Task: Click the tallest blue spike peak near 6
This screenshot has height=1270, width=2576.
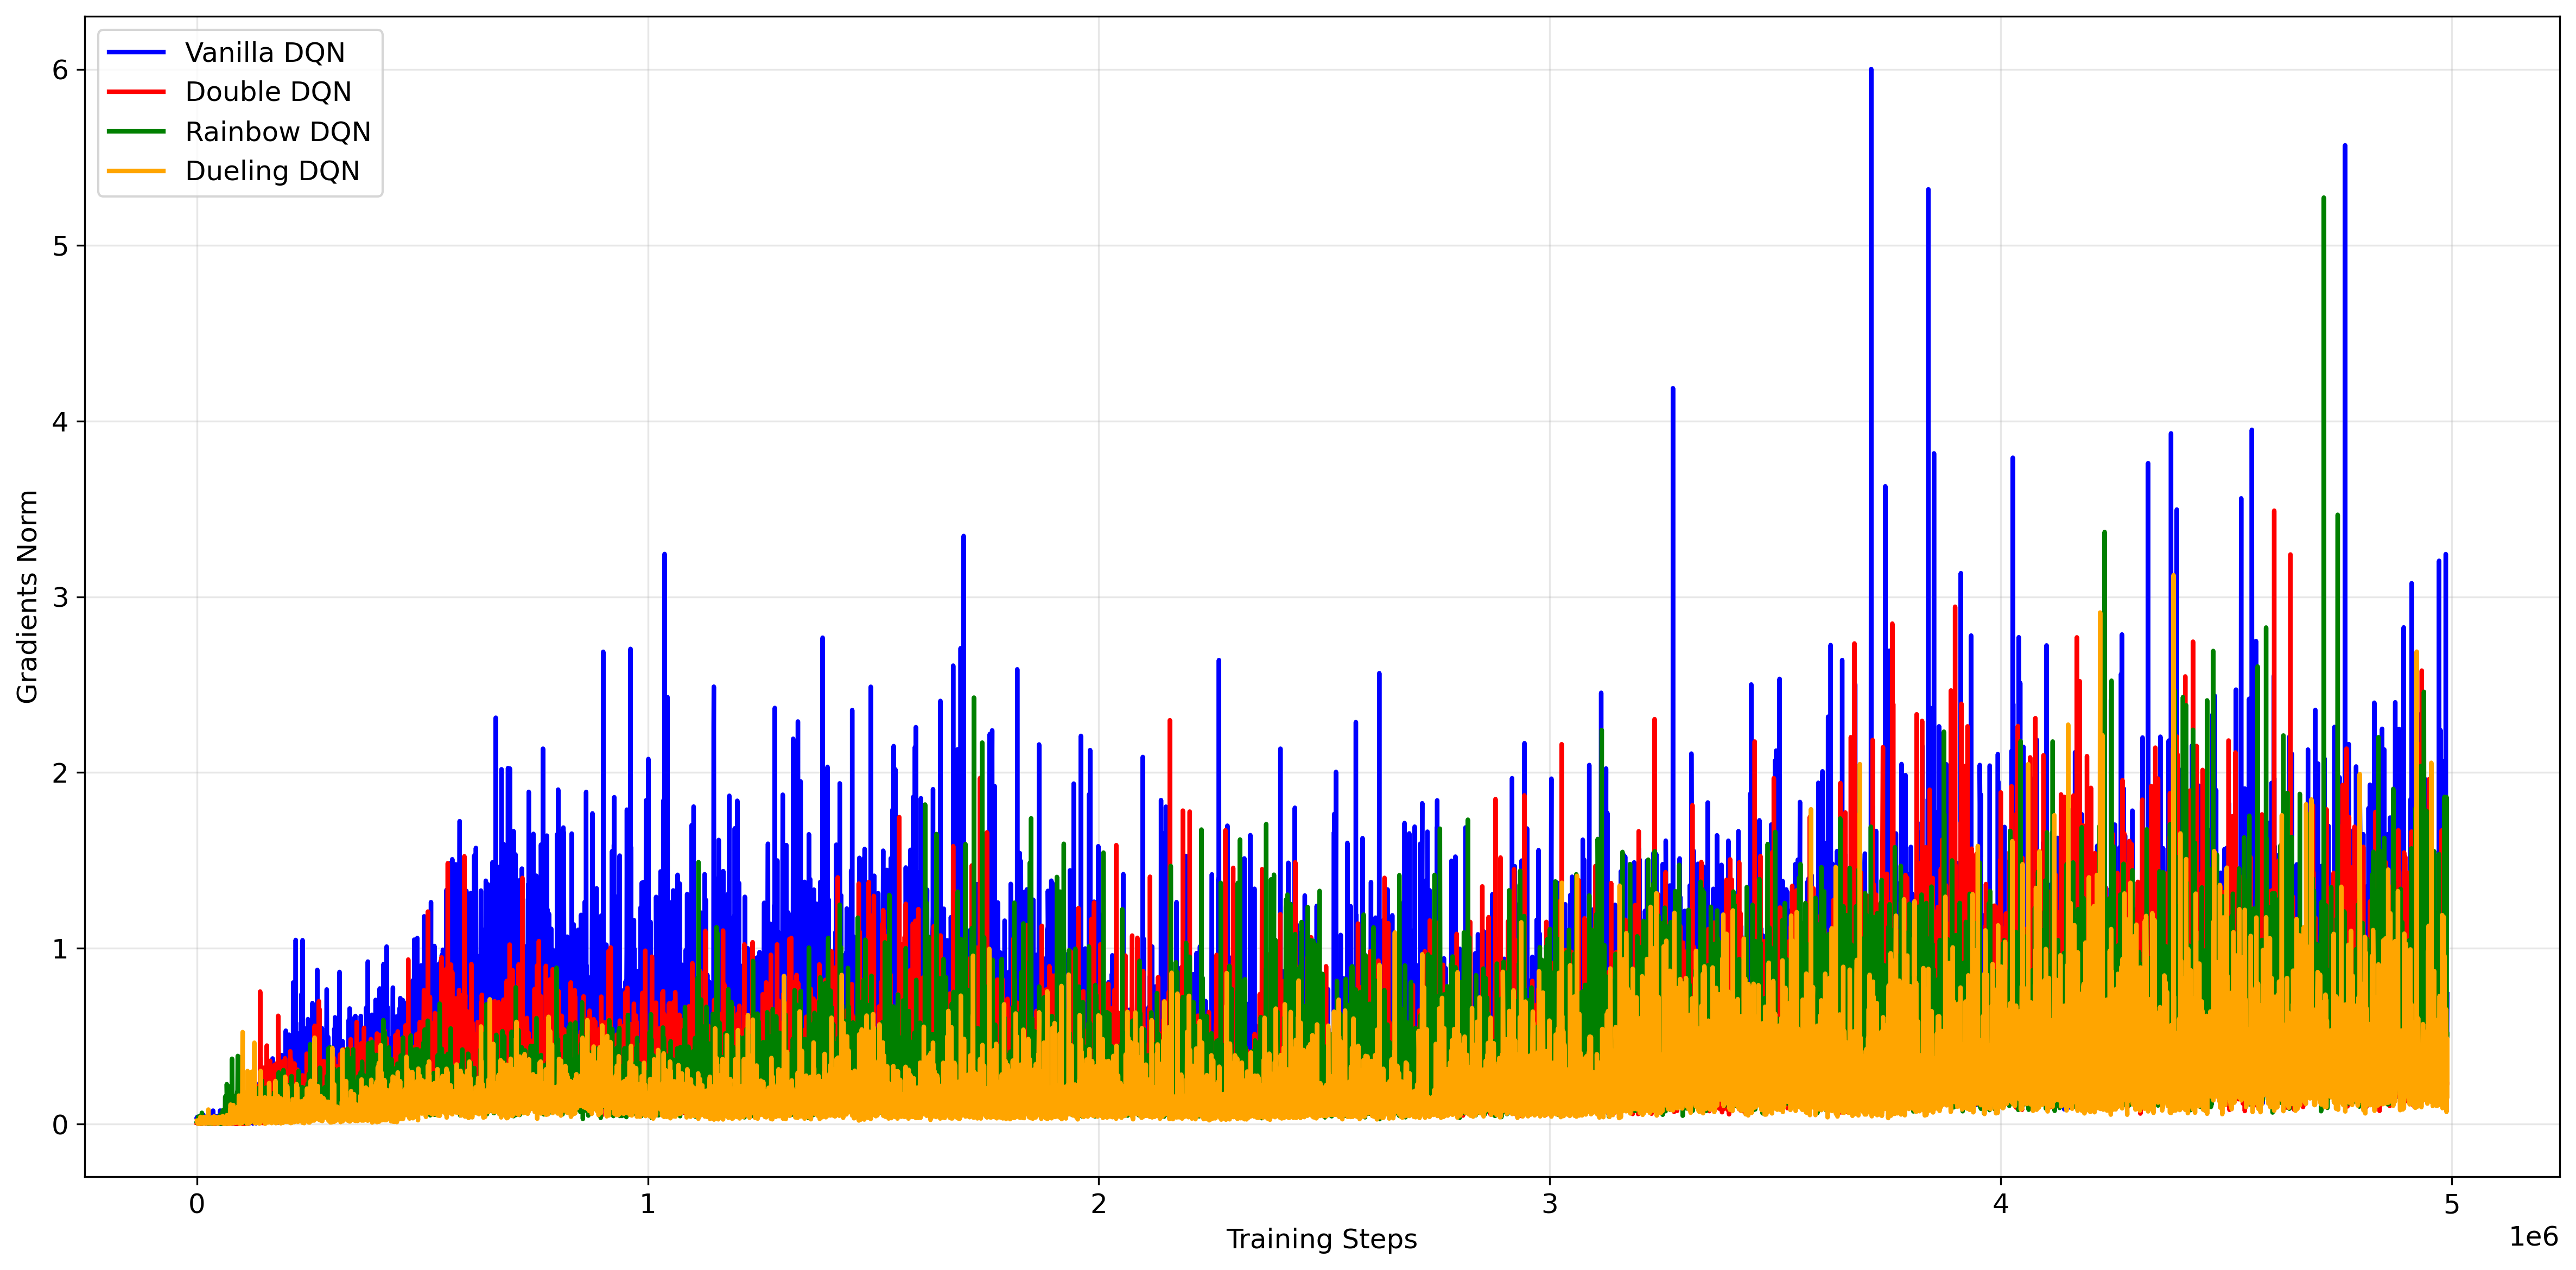Action: [x=1871, y=70]
